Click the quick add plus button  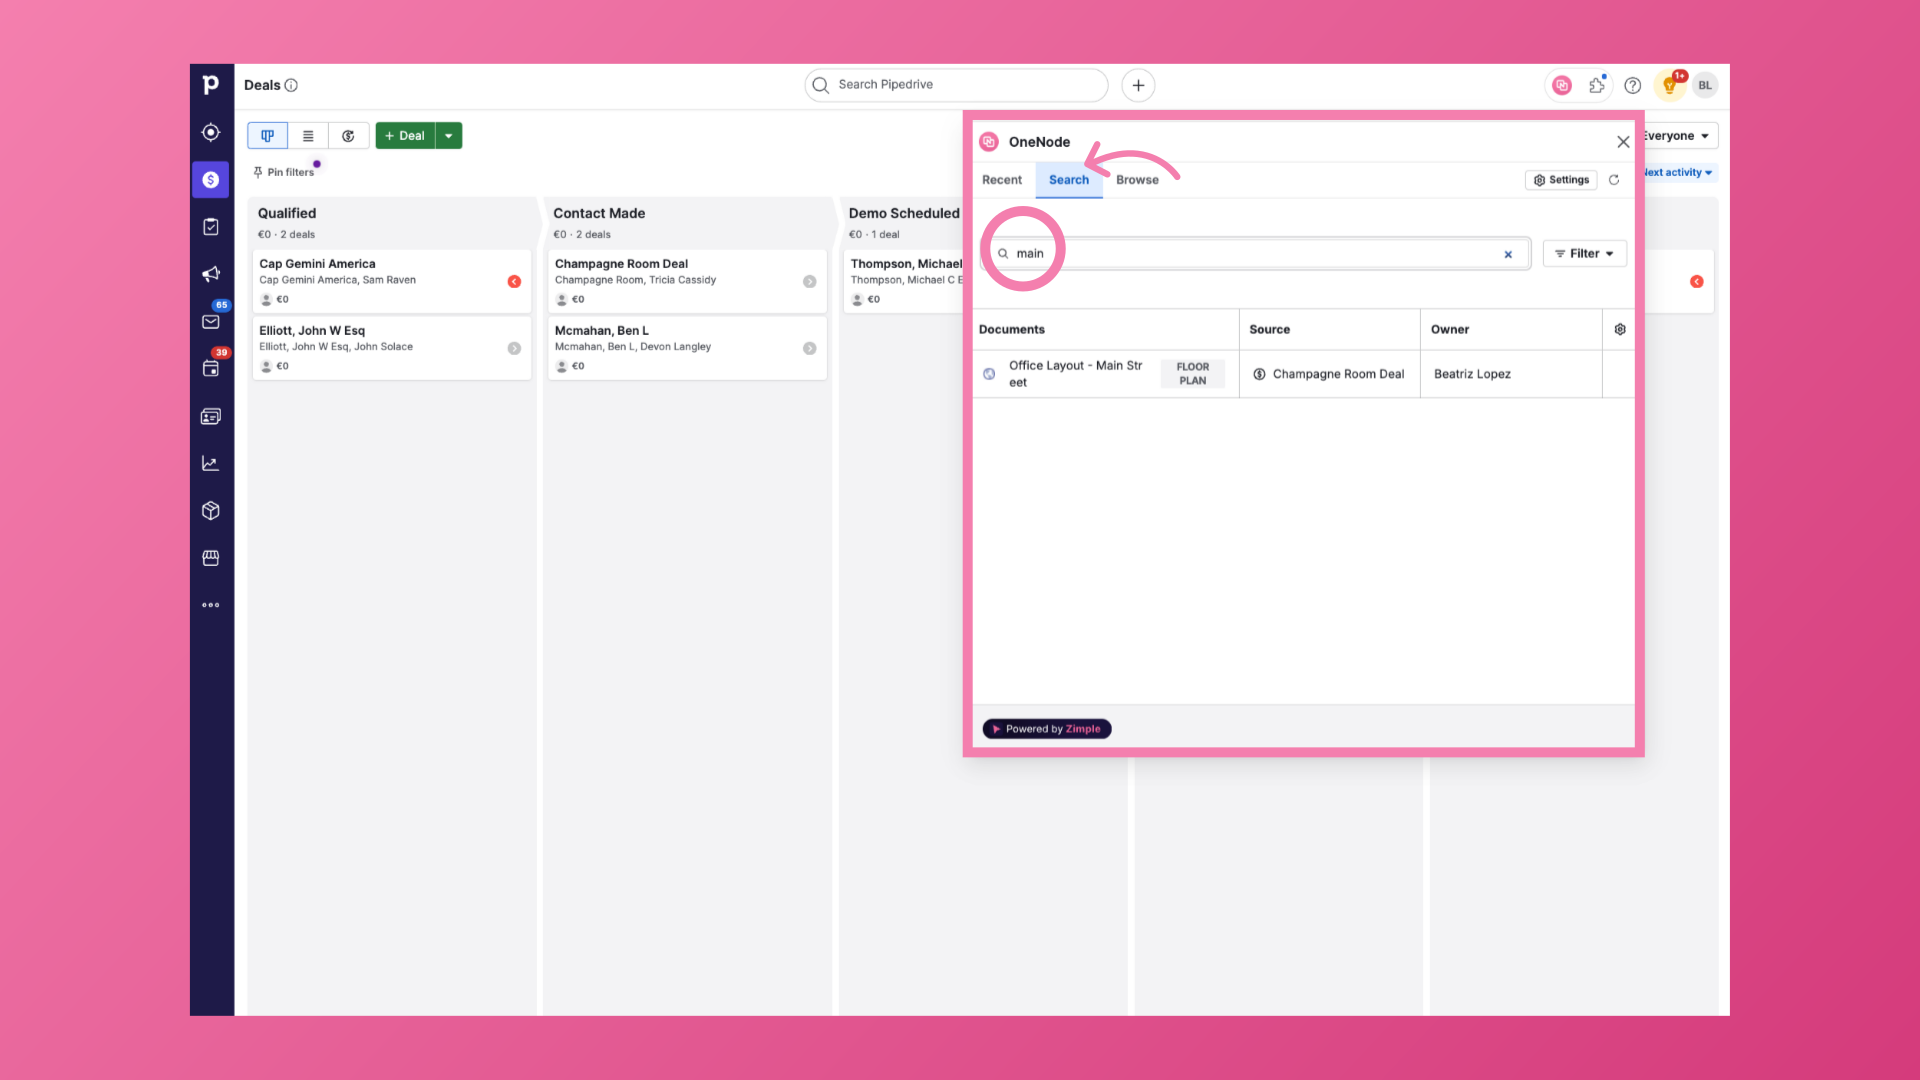click(x=1138, y=85)
